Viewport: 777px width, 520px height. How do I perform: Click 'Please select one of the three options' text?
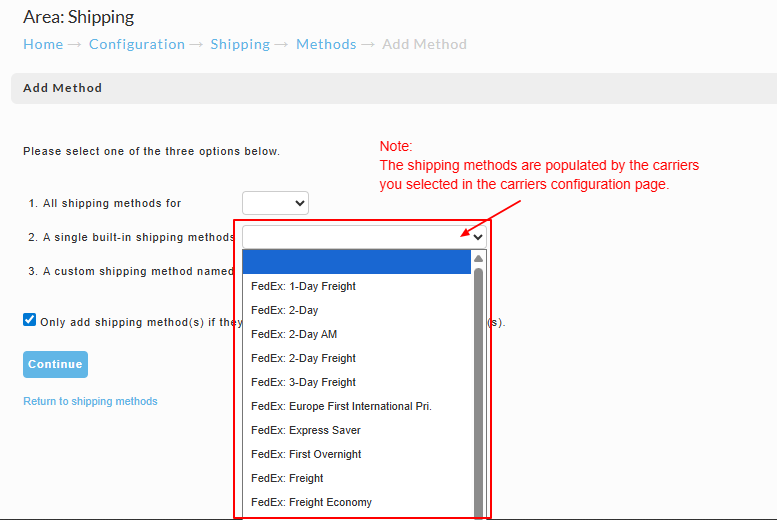pyautogui.click(x=151, y=151)
